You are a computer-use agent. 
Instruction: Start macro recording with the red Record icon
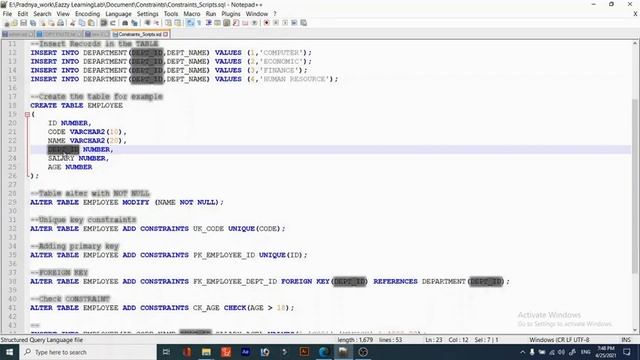pos(267,23)
